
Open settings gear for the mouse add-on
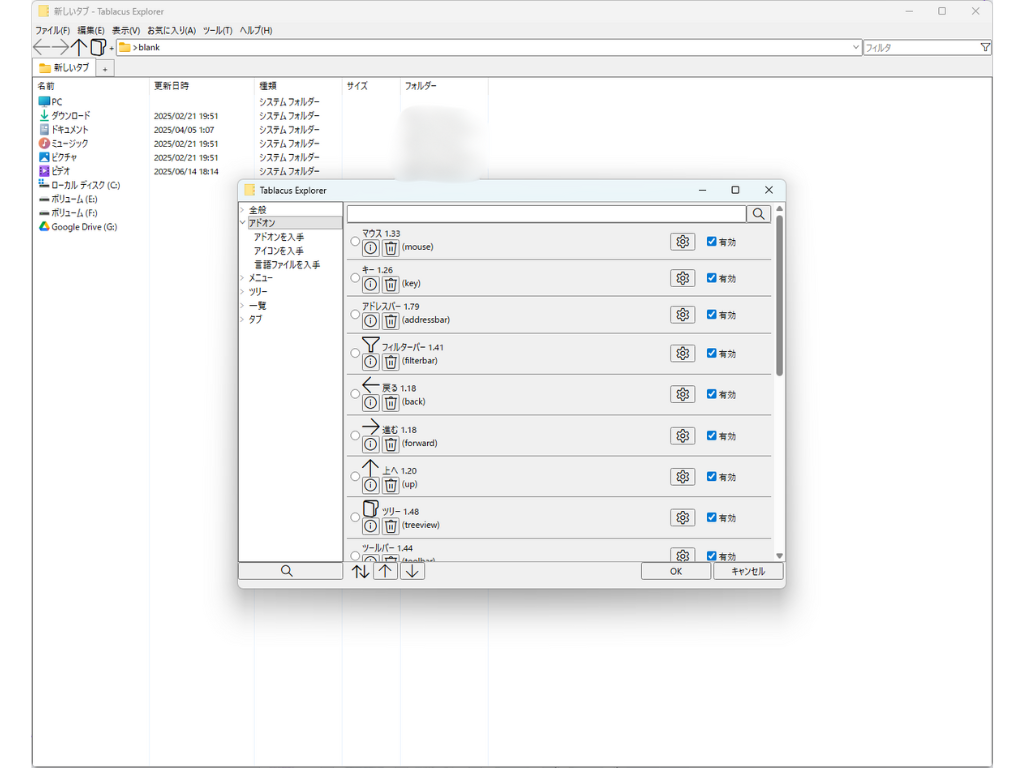tap(682, 242)
